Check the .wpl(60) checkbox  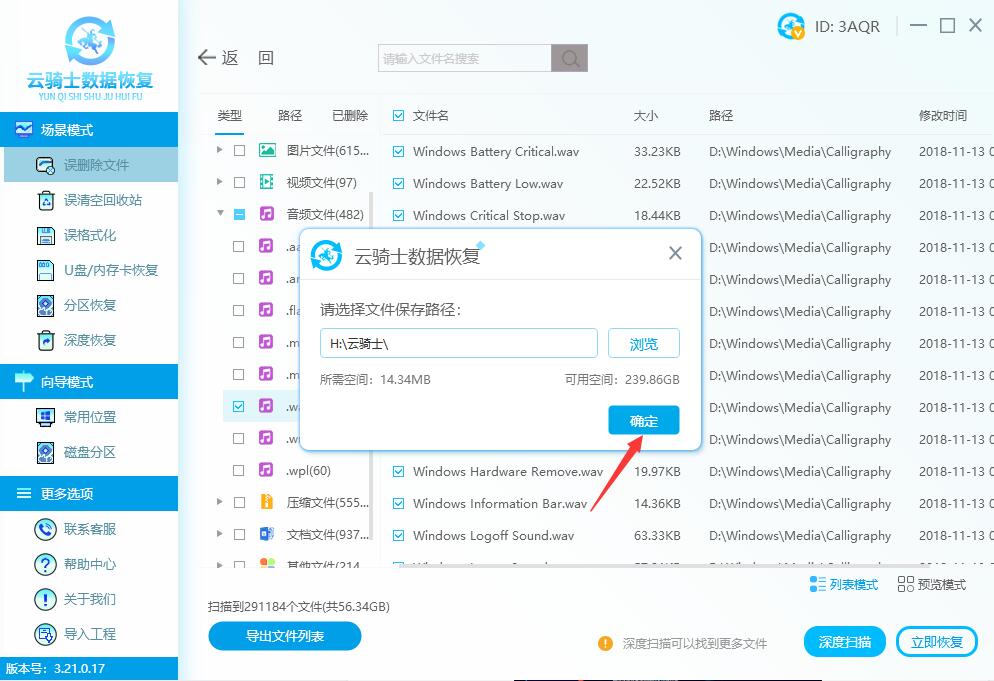click(238, 470)
